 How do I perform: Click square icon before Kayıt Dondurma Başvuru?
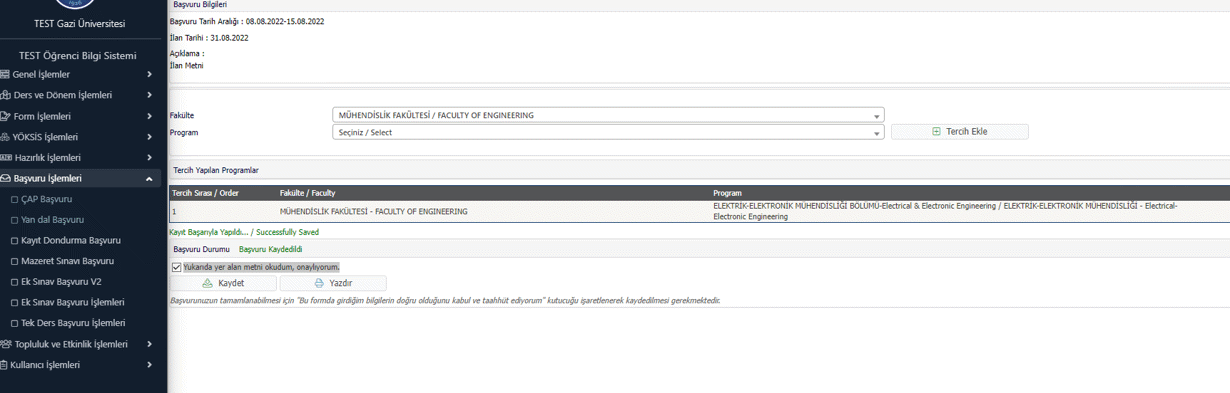14,241
